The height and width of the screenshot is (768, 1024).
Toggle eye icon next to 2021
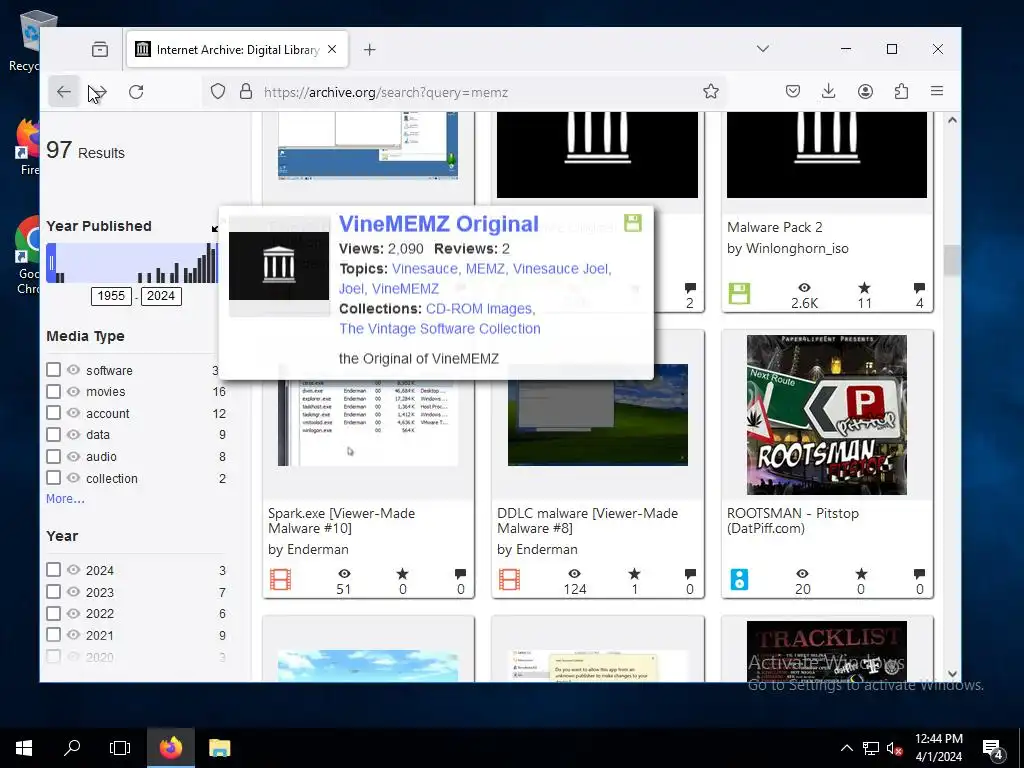click(73, 635)
